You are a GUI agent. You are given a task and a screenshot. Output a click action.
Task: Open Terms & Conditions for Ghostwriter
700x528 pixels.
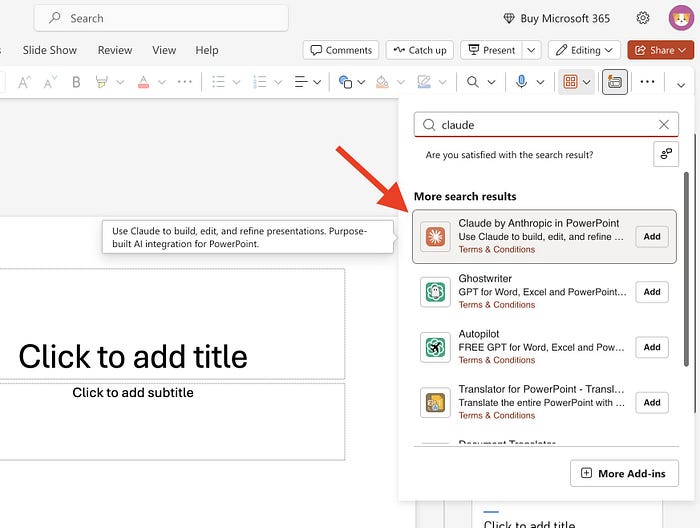point(496,305)
